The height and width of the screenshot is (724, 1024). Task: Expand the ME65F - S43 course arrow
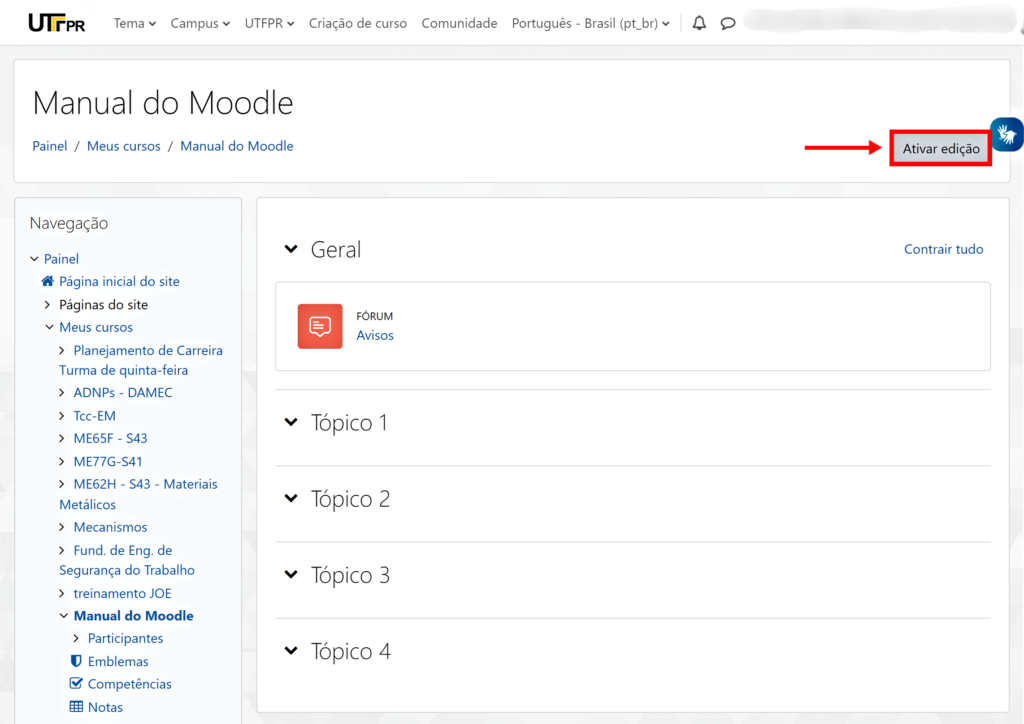pos(62,438)
